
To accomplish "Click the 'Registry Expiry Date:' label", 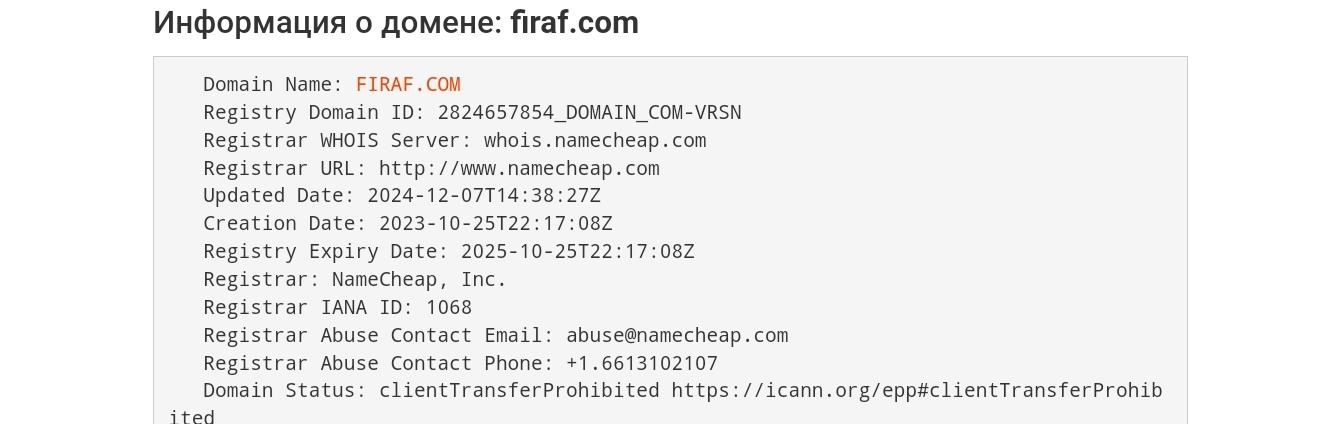I will point(326,252).
